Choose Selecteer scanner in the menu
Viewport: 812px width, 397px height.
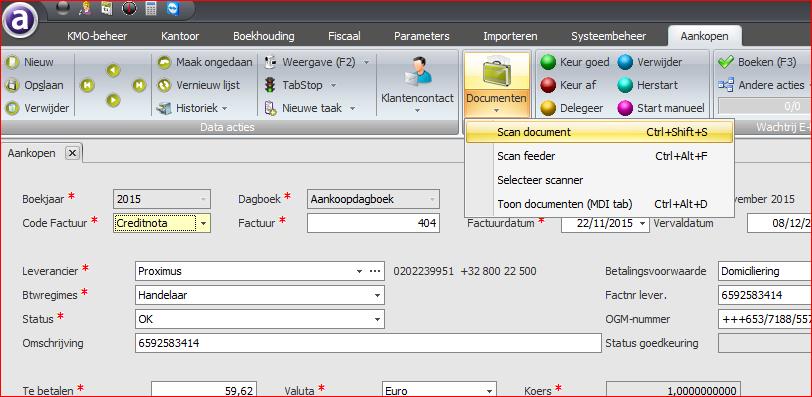tap(600, 180)
